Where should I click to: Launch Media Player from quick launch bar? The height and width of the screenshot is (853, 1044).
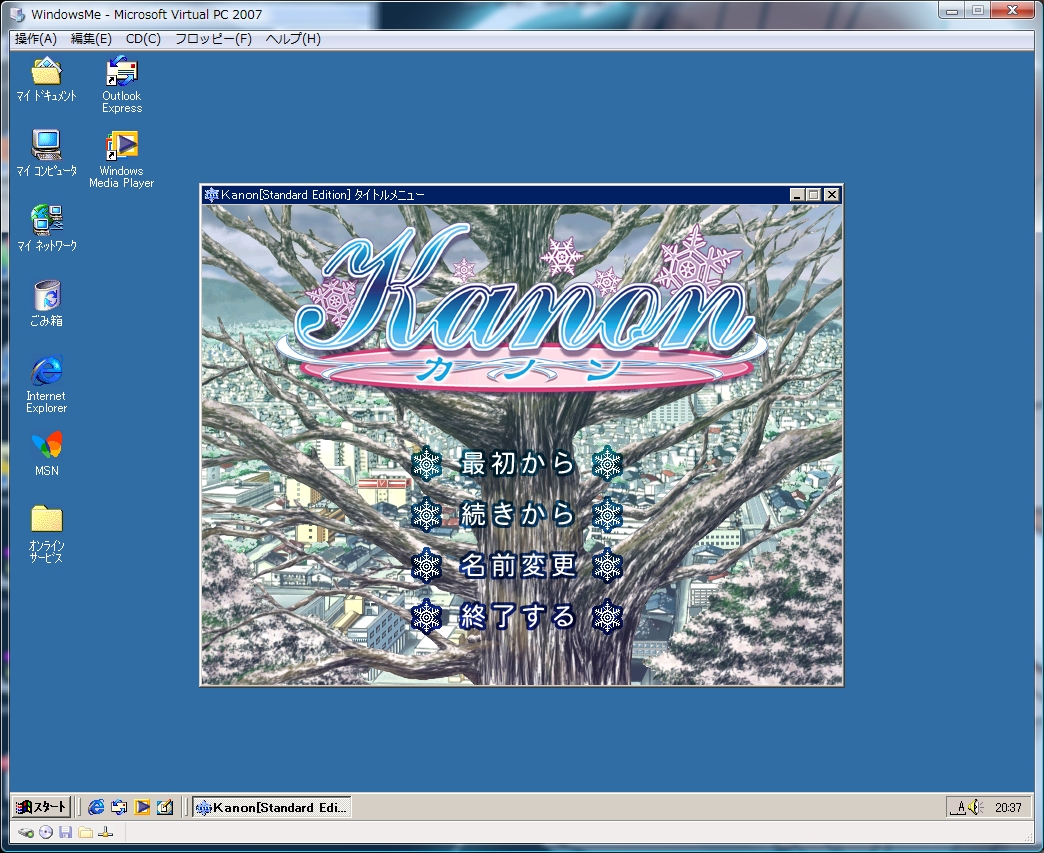[142, 807]
